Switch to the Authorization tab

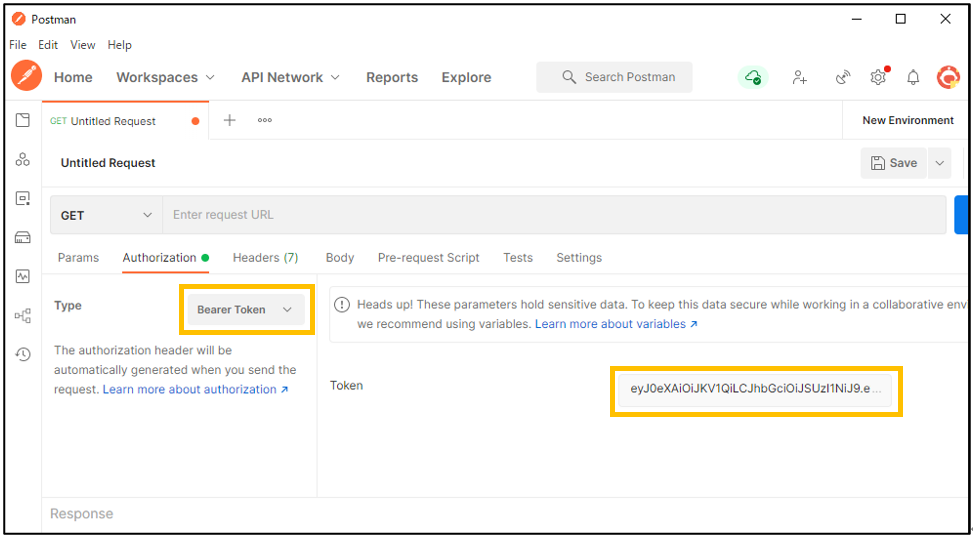[165, 258]
